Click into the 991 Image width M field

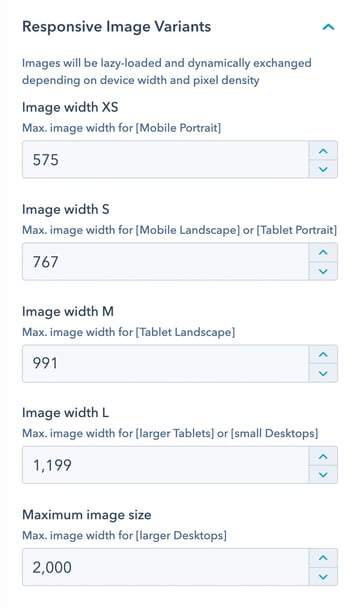(x=166, y=364)
